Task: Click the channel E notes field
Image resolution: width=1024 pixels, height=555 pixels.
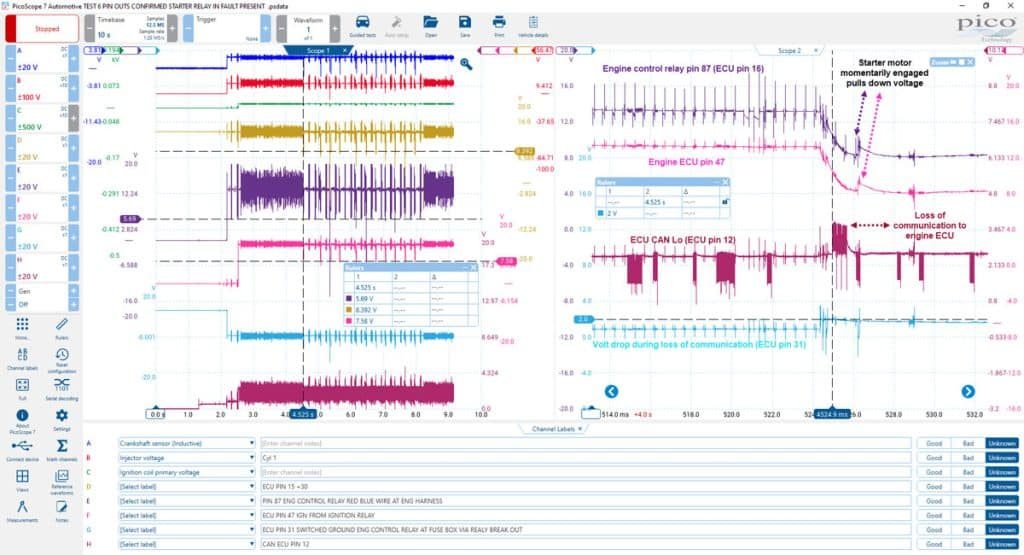Action: point(585,501)
